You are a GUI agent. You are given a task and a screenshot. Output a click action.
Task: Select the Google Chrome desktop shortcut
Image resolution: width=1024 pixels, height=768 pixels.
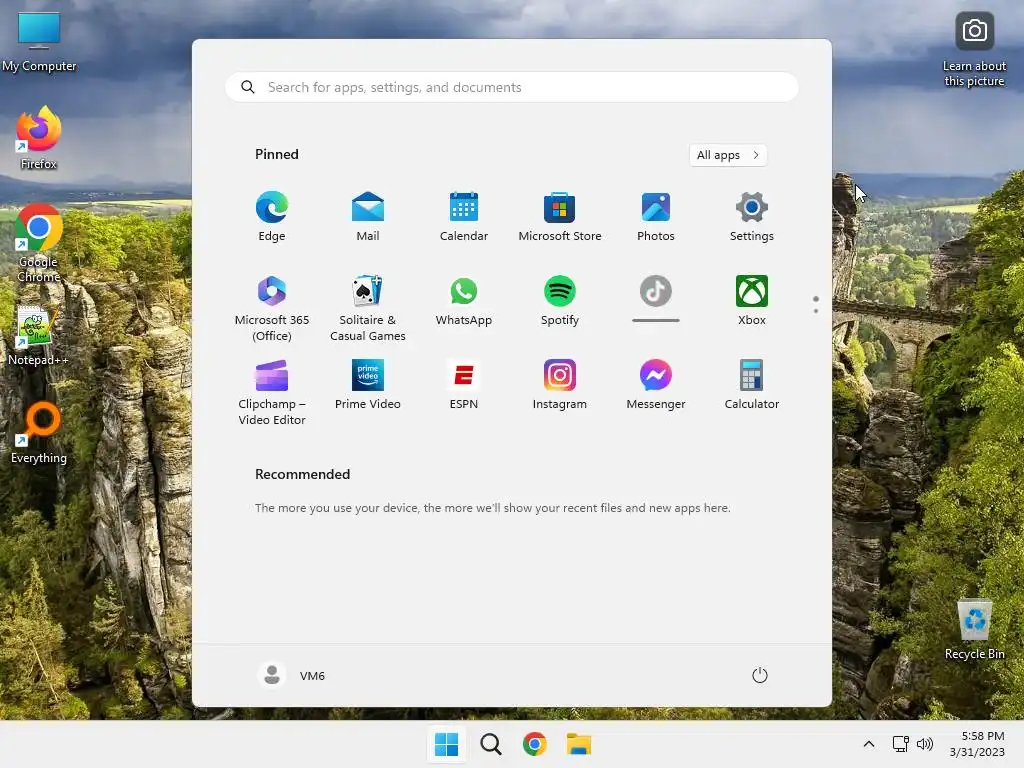coord(39,243)
